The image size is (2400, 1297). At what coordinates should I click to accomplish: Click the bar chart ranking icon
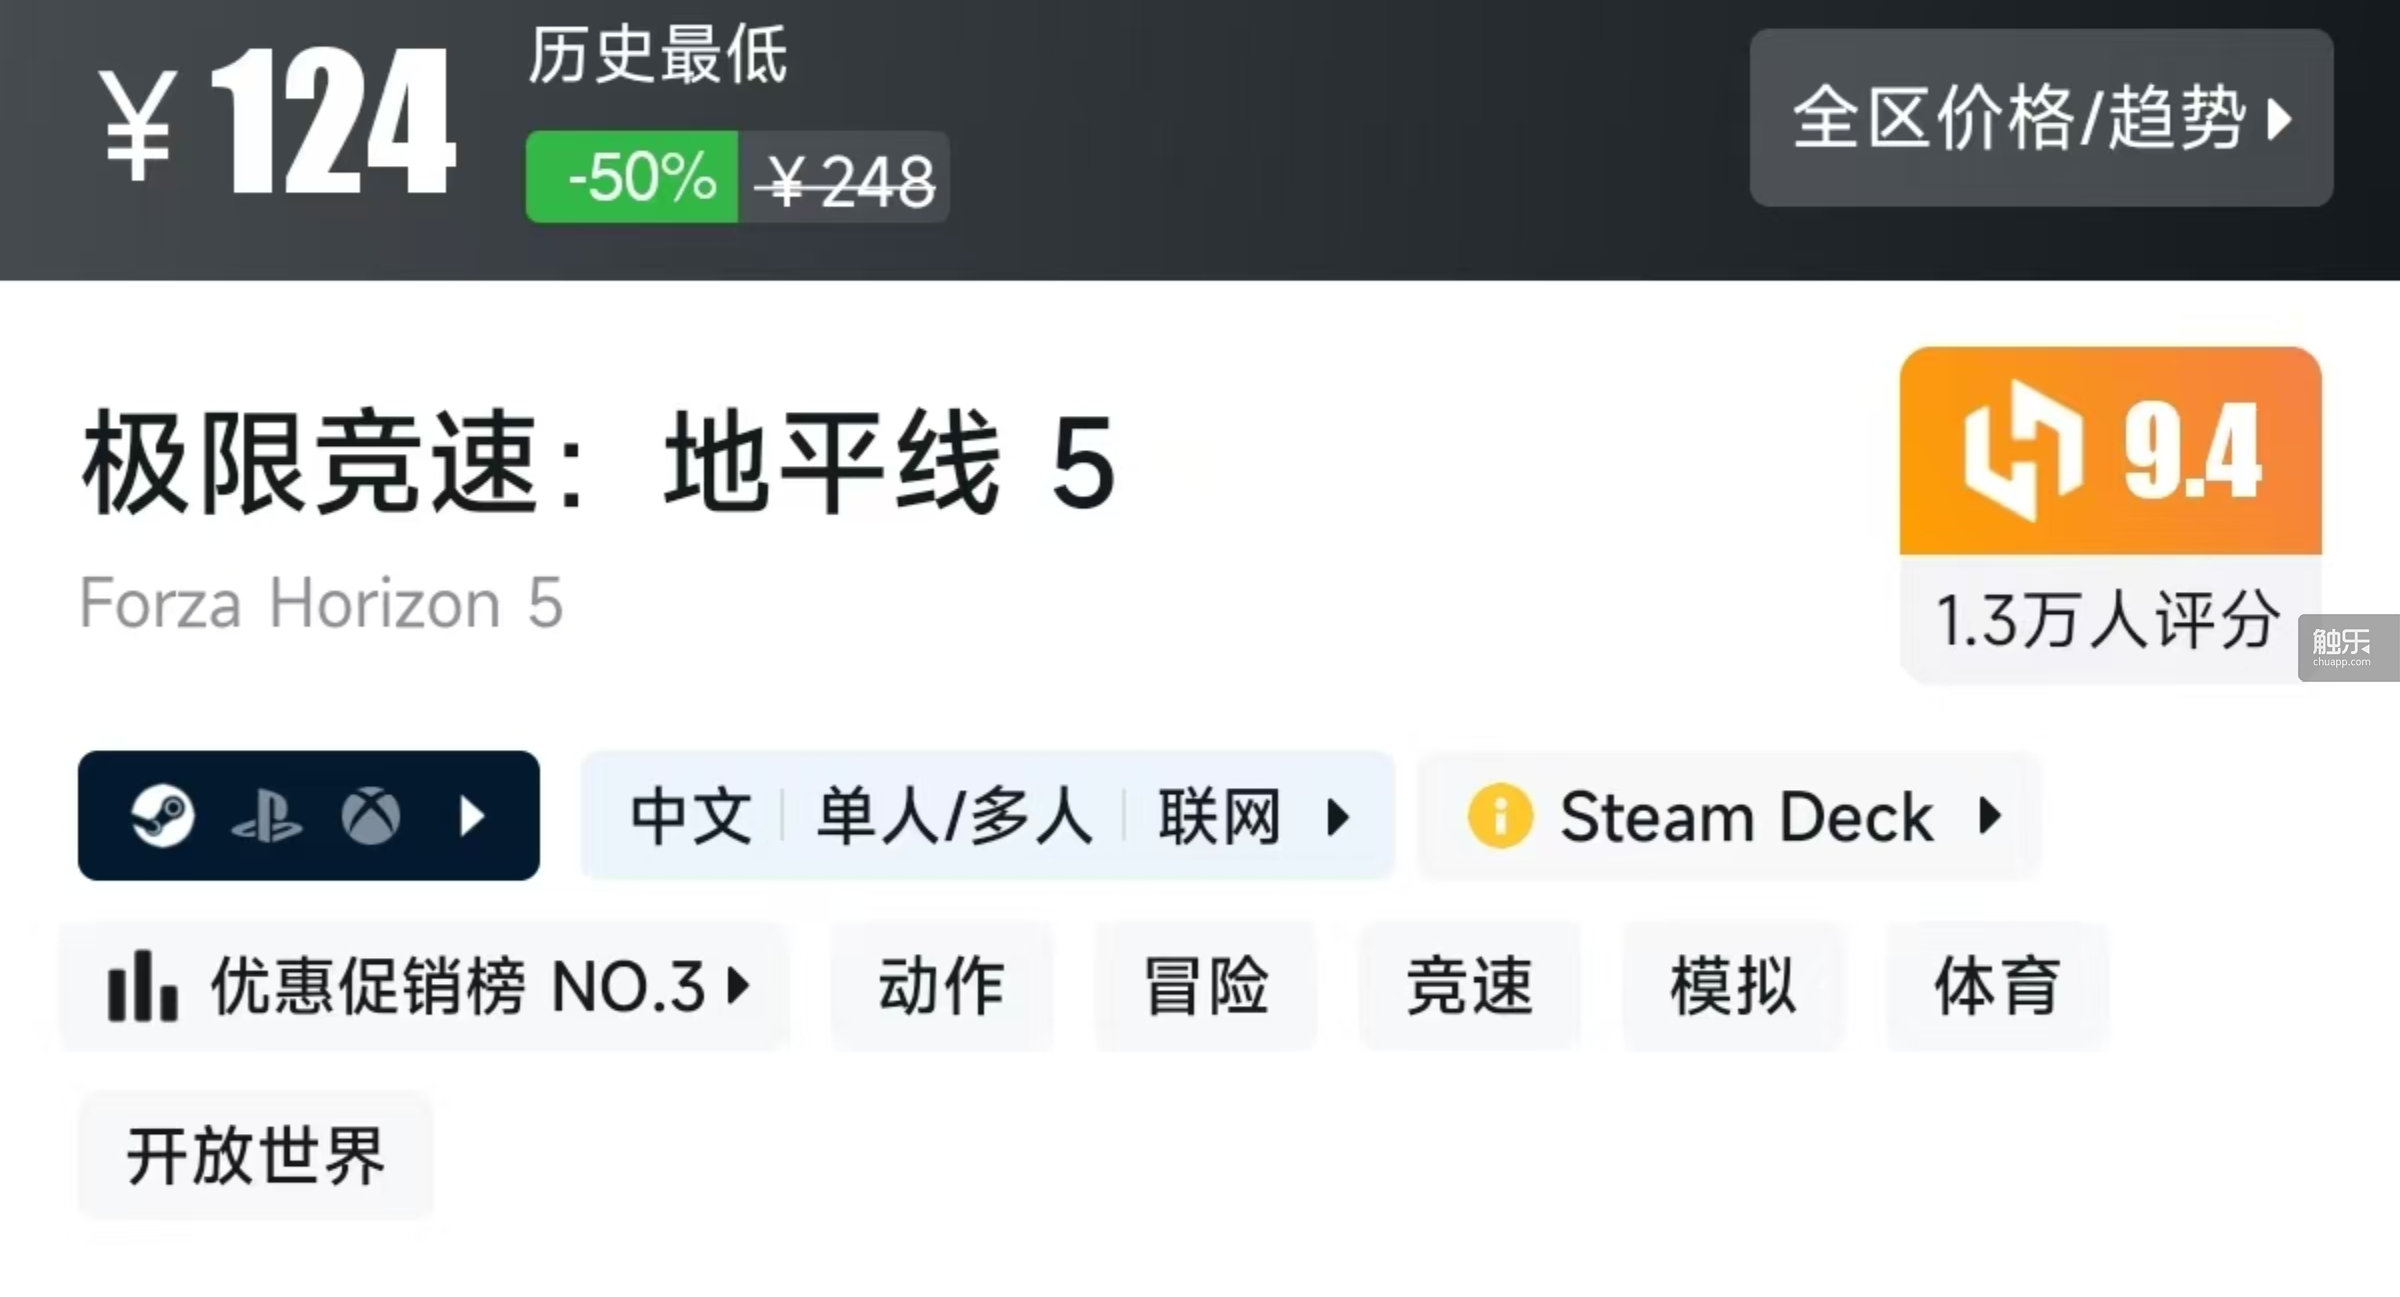143,986
